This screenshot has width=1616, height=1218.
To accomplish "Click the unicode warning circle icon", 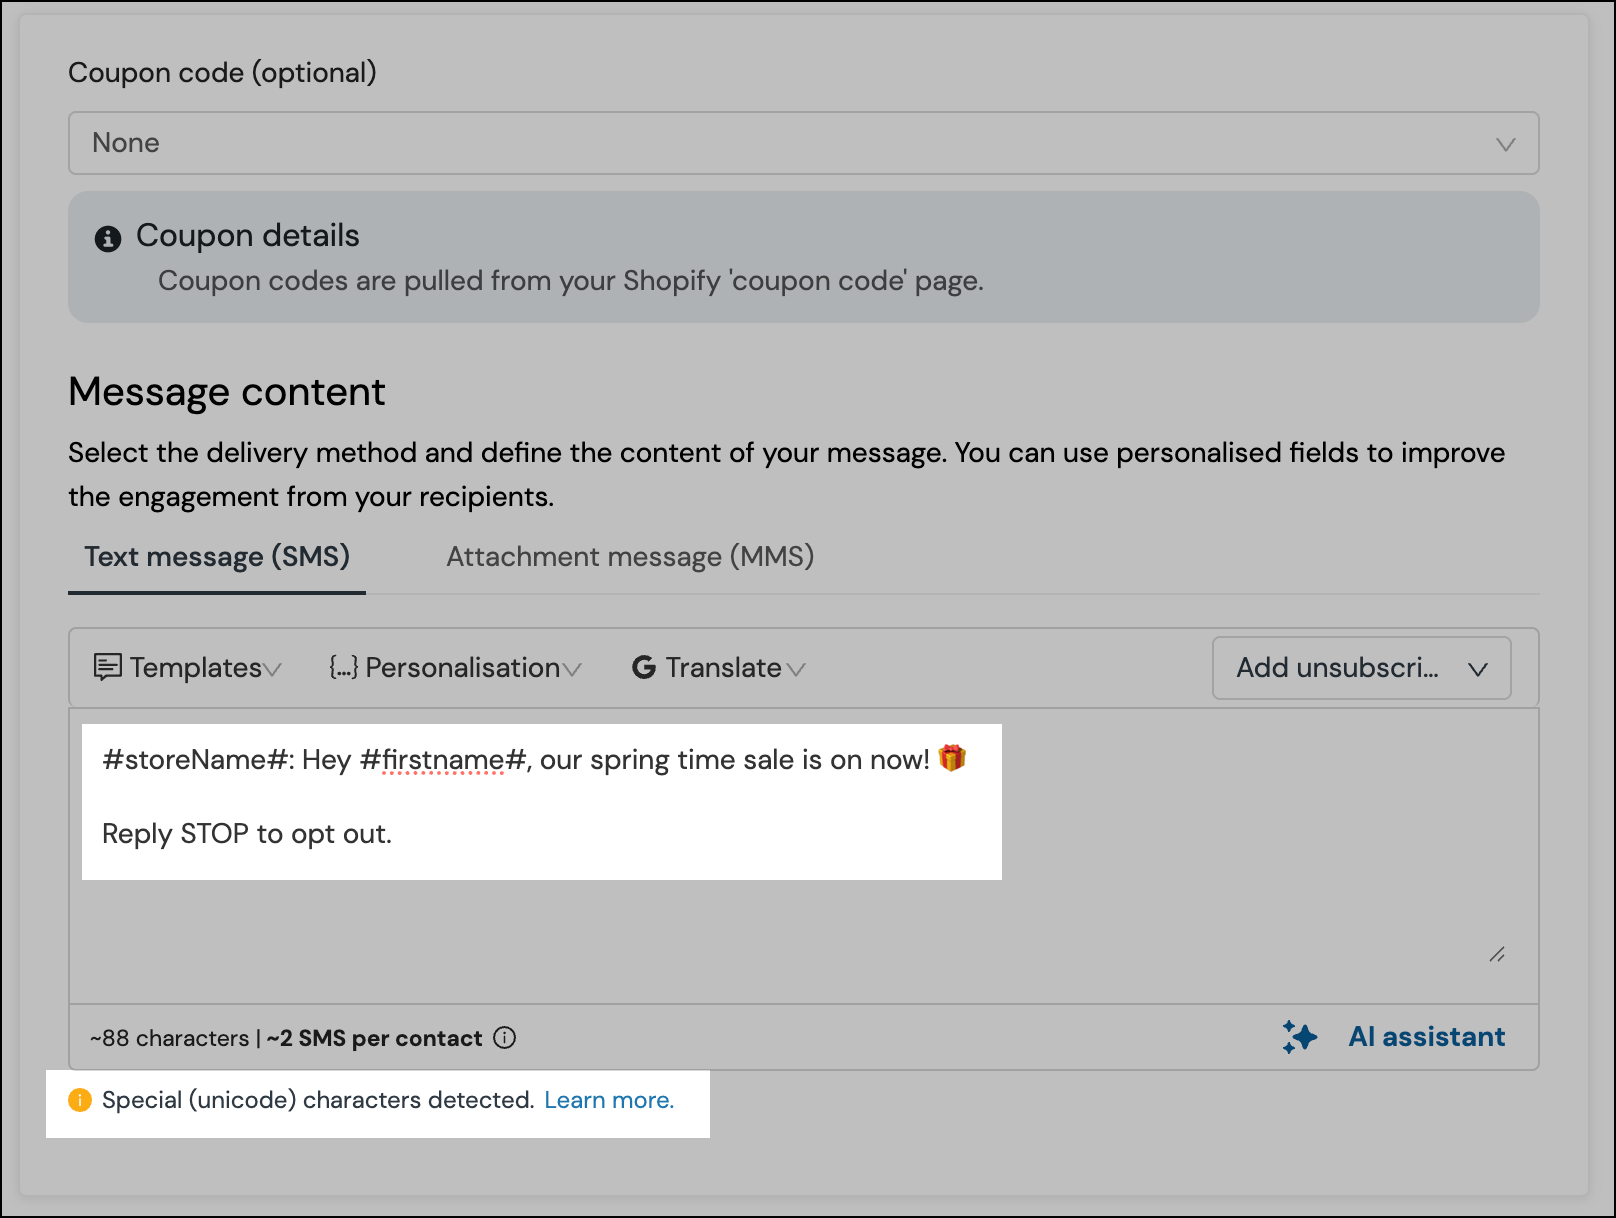I will click(79, 1100).
